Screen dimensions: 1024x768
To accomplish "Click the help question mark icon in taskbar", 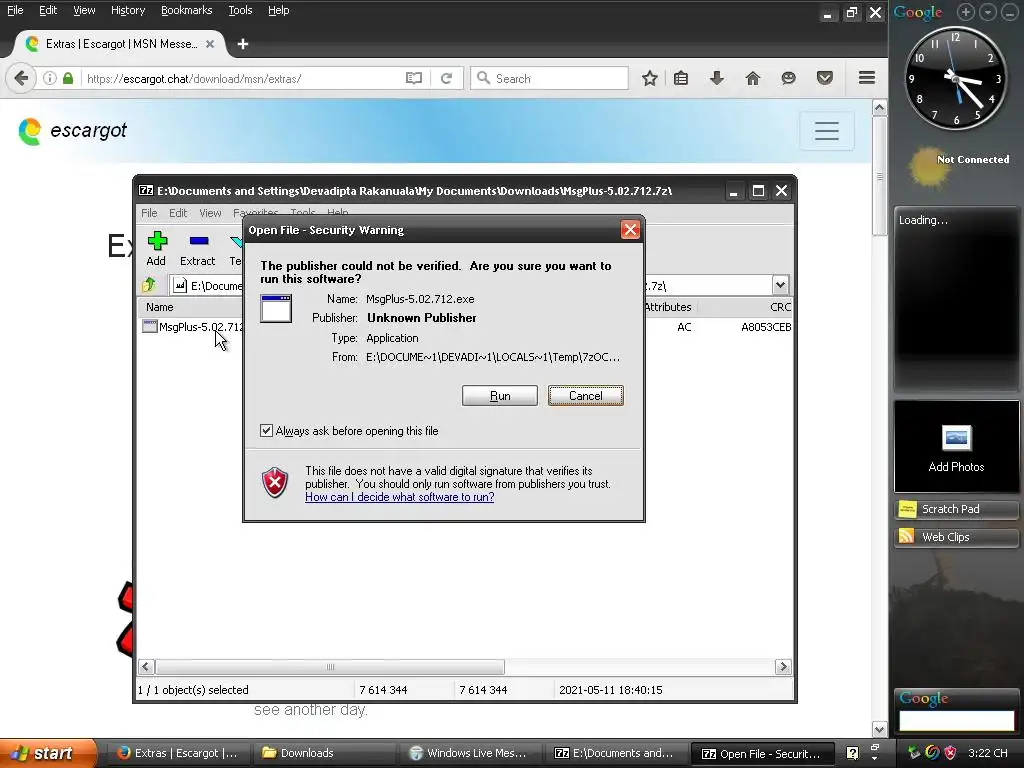I will (852, 753).
